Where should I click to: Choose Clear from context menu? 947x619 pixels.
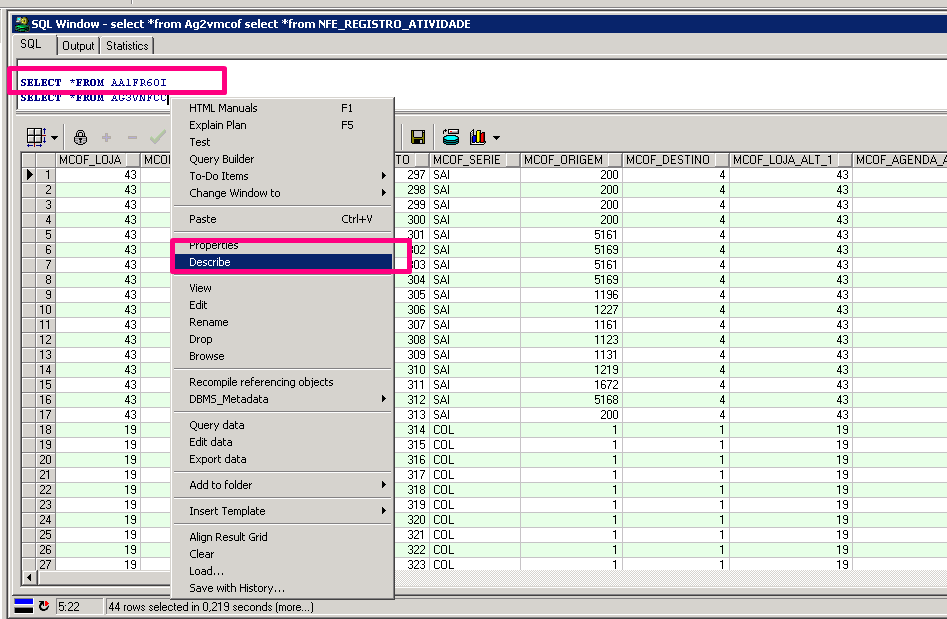pyautogui.click(x=283, y=554)
